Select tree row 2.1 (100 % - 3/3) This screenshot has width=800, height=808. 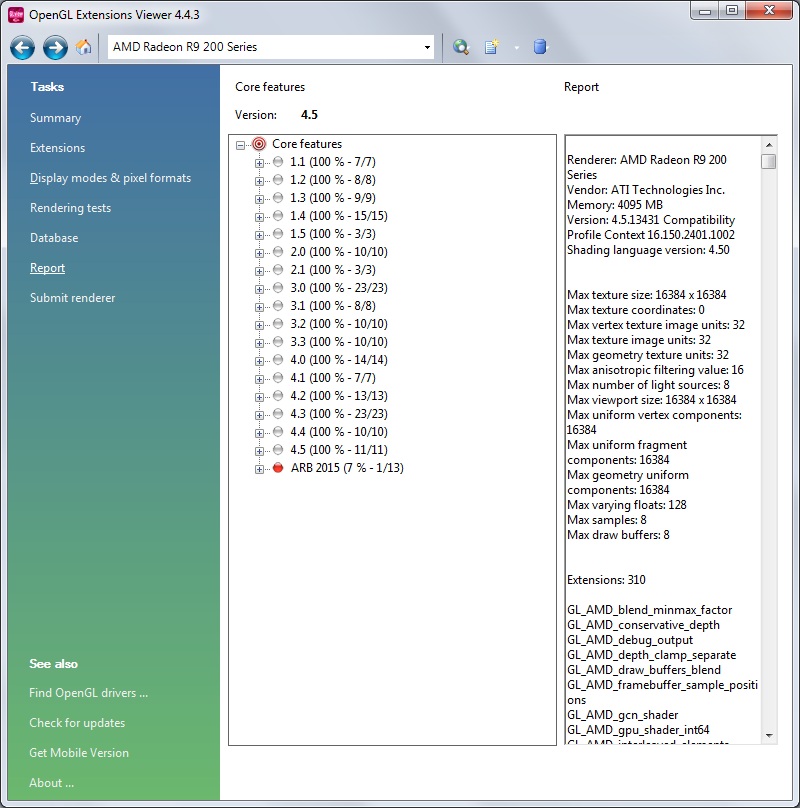click(x=332, y=270)
